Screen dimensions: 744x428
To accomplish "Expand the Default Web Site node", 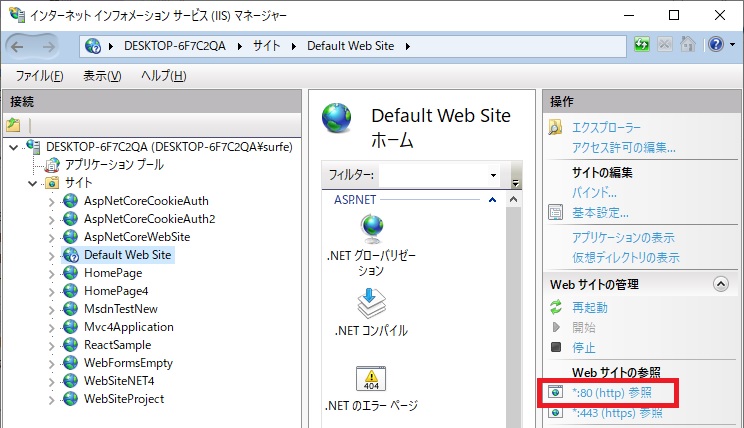I will (52, 256).
